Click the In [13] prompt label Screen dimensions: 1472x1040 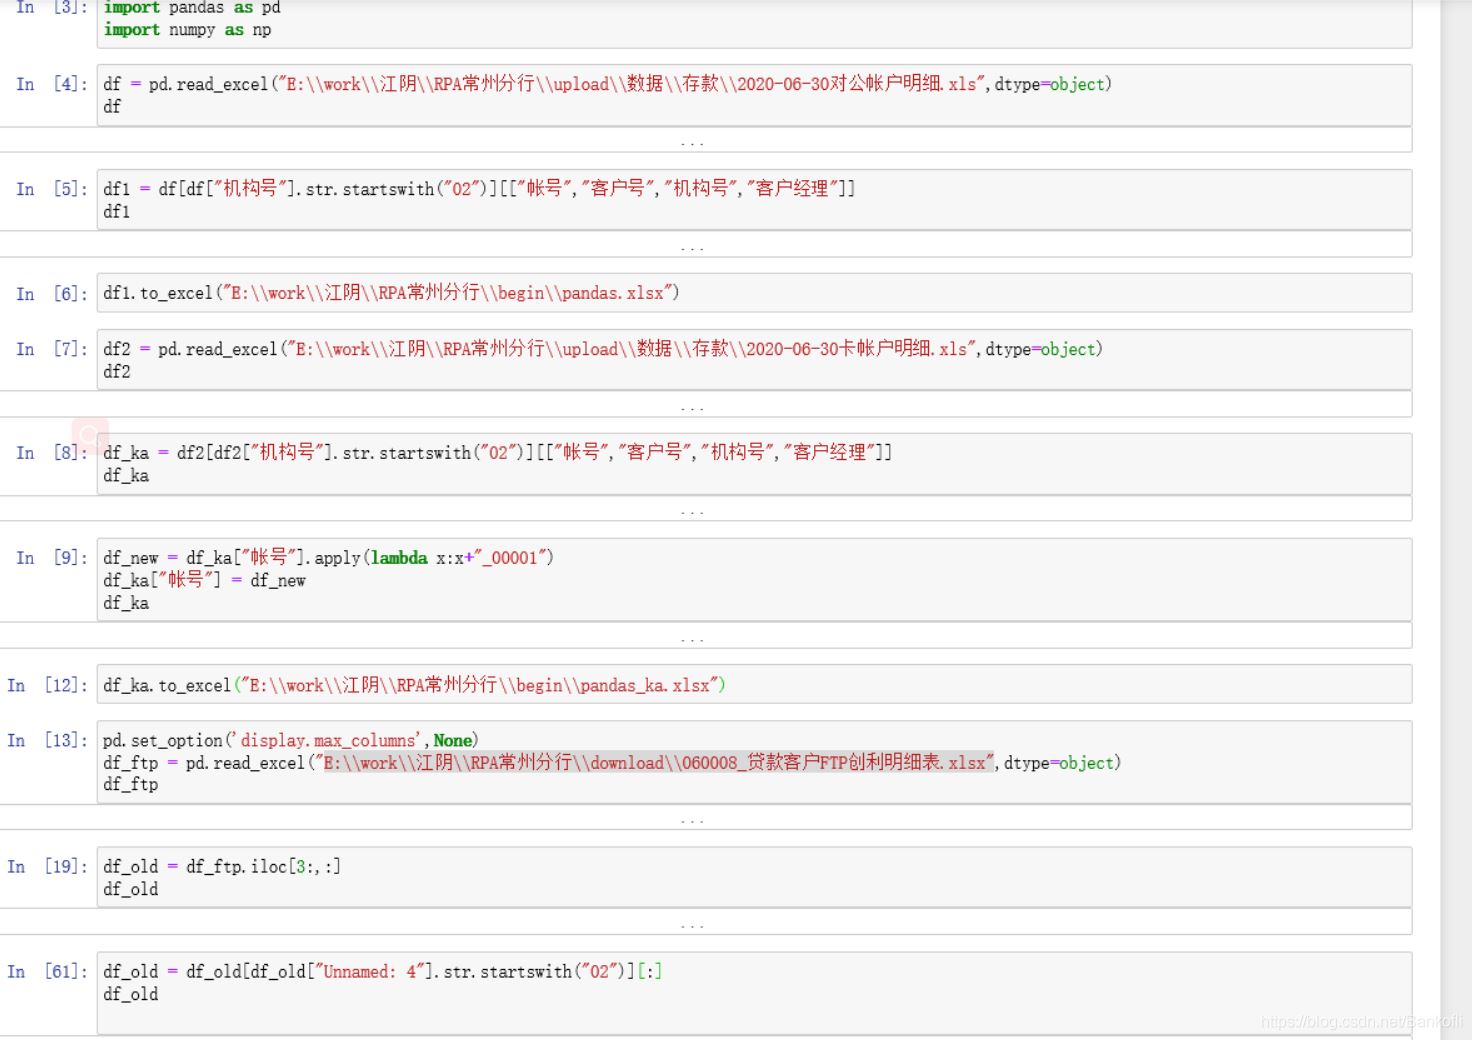click(47, 740)
